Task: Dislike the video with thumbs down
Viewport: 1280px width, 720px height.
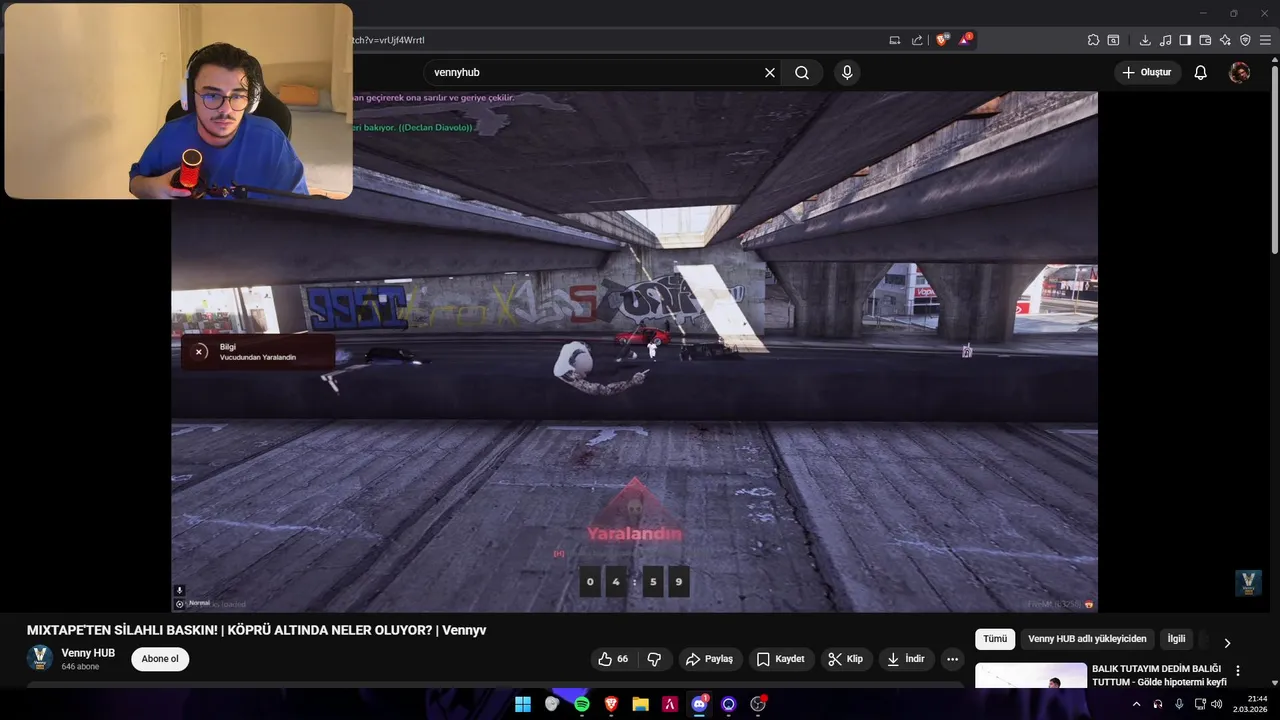Action: (x=654, y=659)
